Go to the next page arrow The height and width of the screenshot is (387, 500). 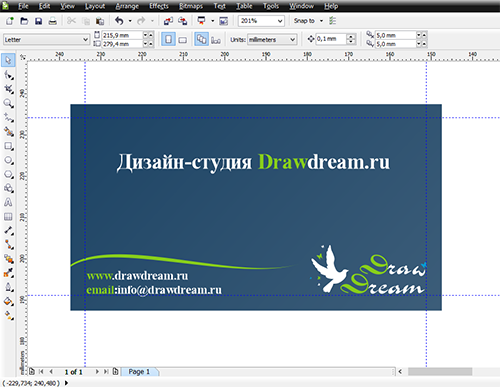[x=97, y=371]
